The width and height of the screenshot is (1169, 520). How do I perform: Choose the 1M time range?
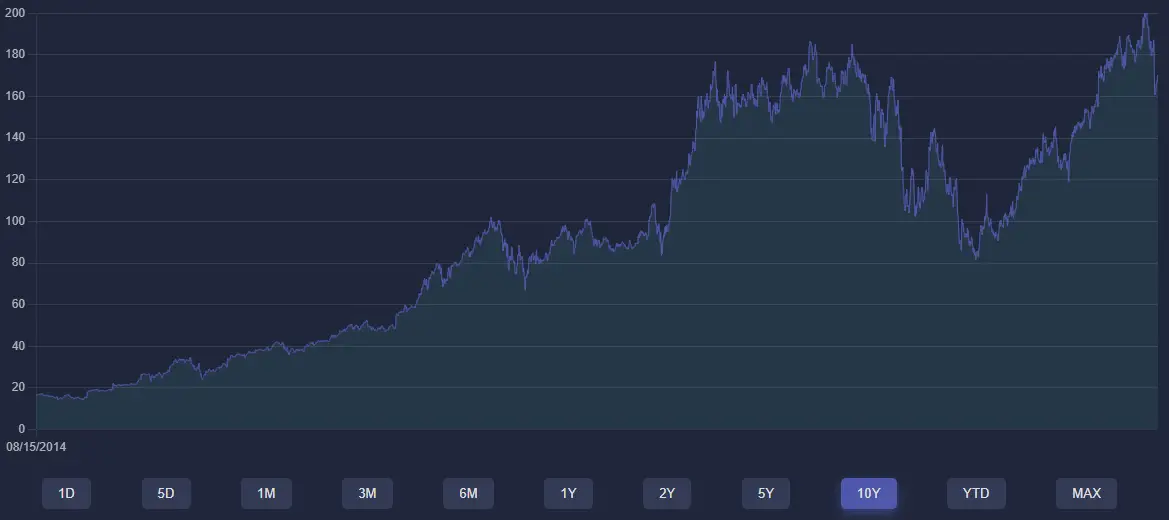click(x=266, y=493)
